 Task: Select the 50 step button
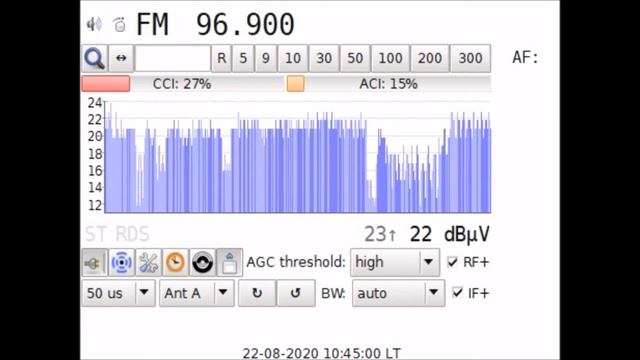click(355, 58)
